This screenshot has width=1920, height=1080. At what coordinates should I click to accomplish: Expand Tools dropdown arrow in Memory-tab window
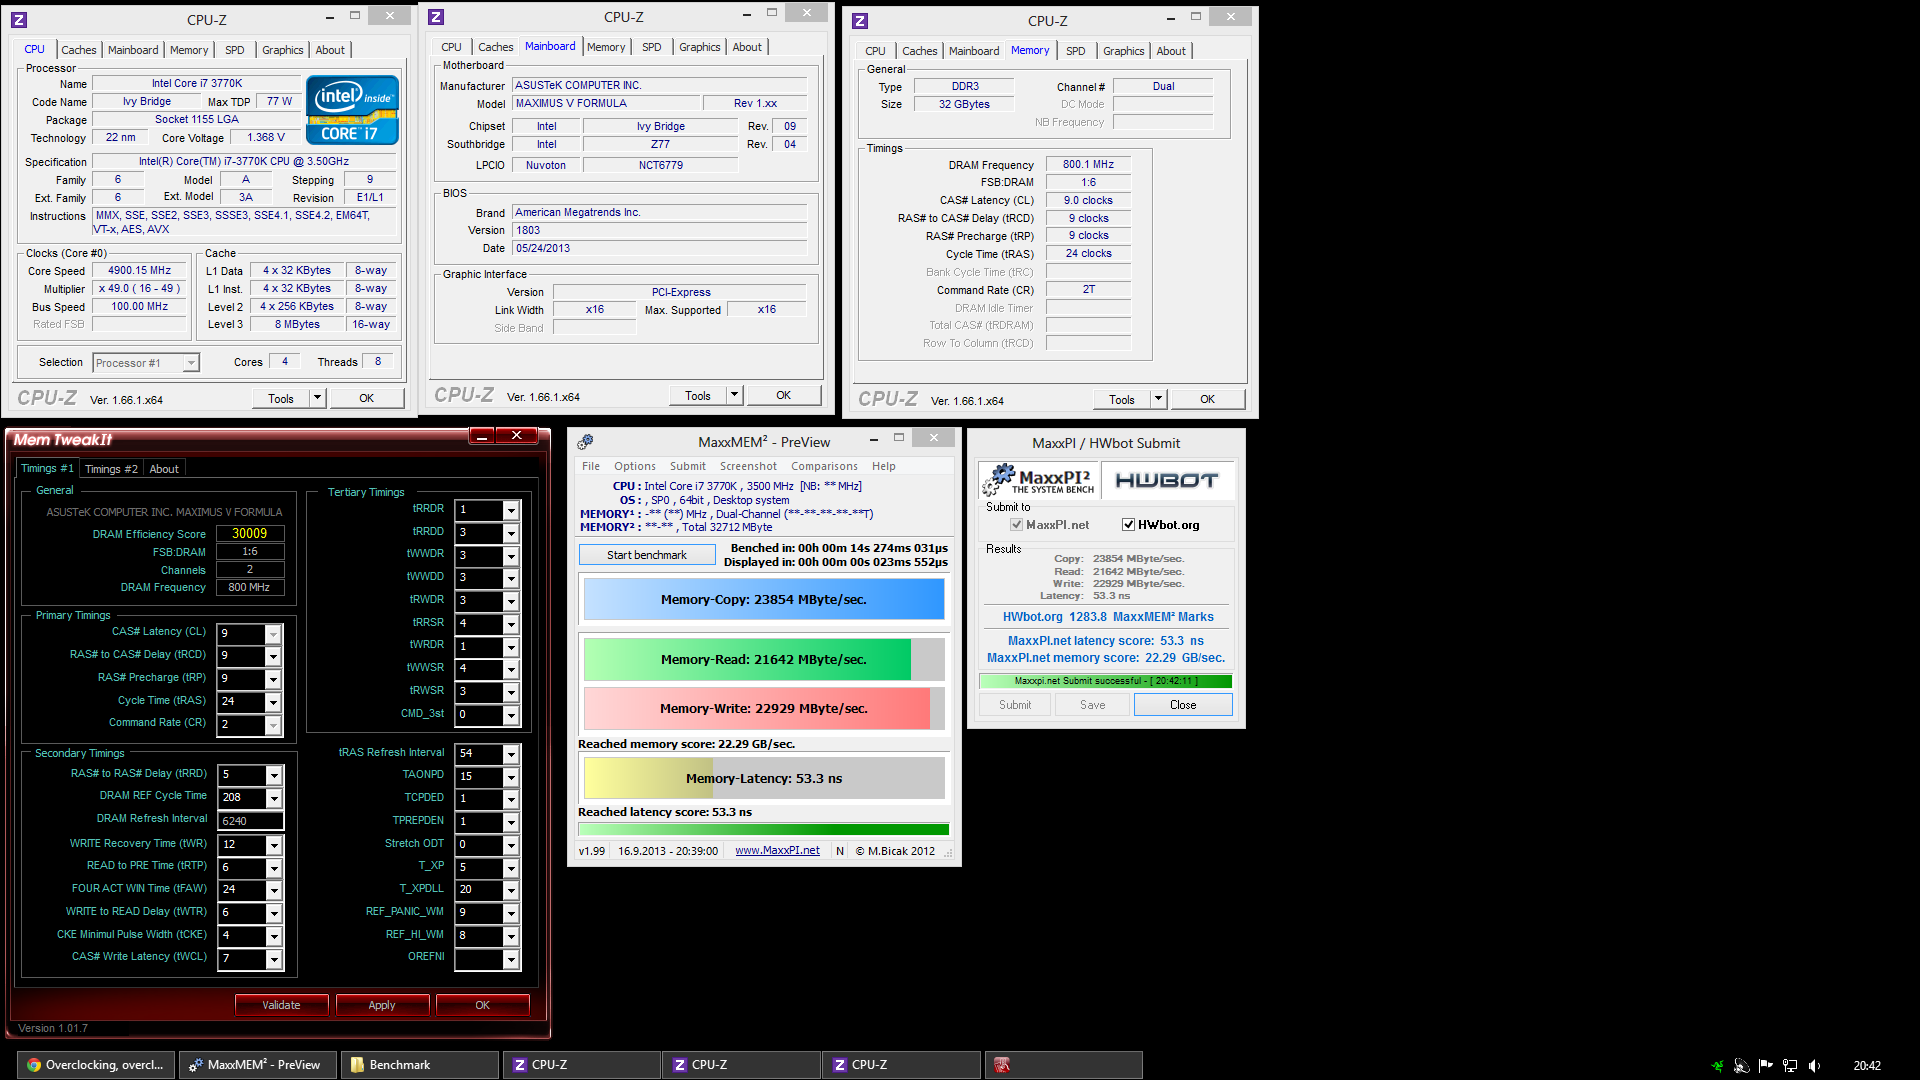click(x=1159, y=399)
